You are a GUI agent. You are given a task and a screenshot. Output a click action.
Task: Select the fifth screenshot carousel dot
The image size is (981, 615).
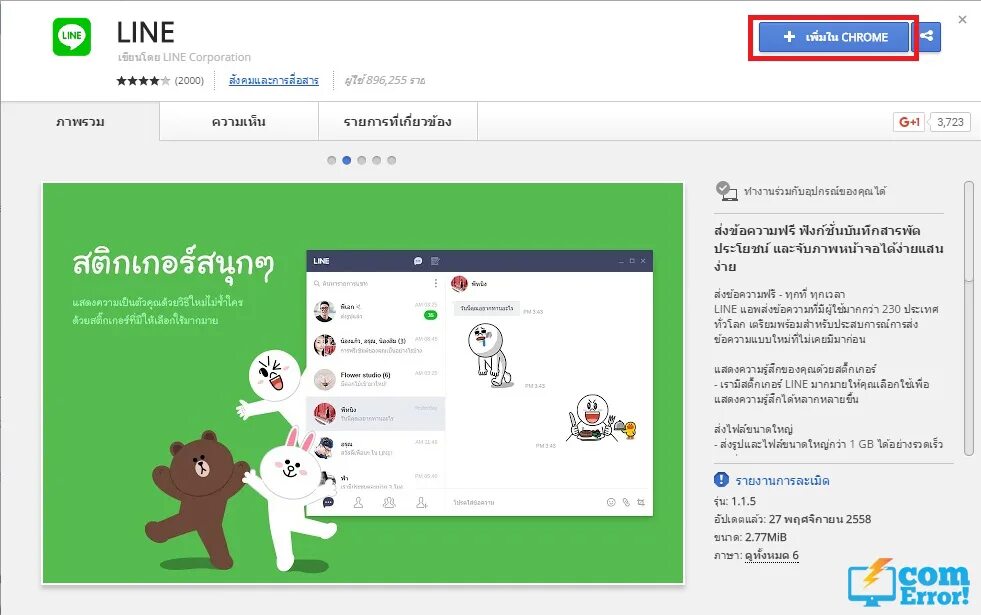[392, 160]
